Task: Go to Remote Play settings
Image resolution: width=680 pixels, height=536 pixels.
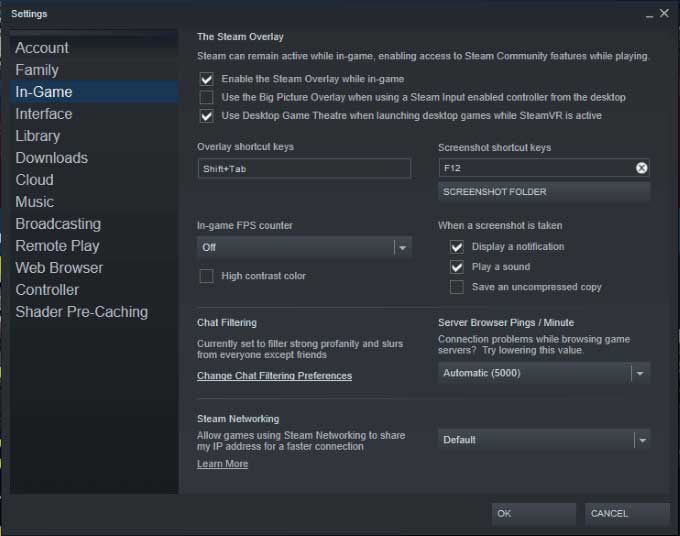Action: pos(94,246)
